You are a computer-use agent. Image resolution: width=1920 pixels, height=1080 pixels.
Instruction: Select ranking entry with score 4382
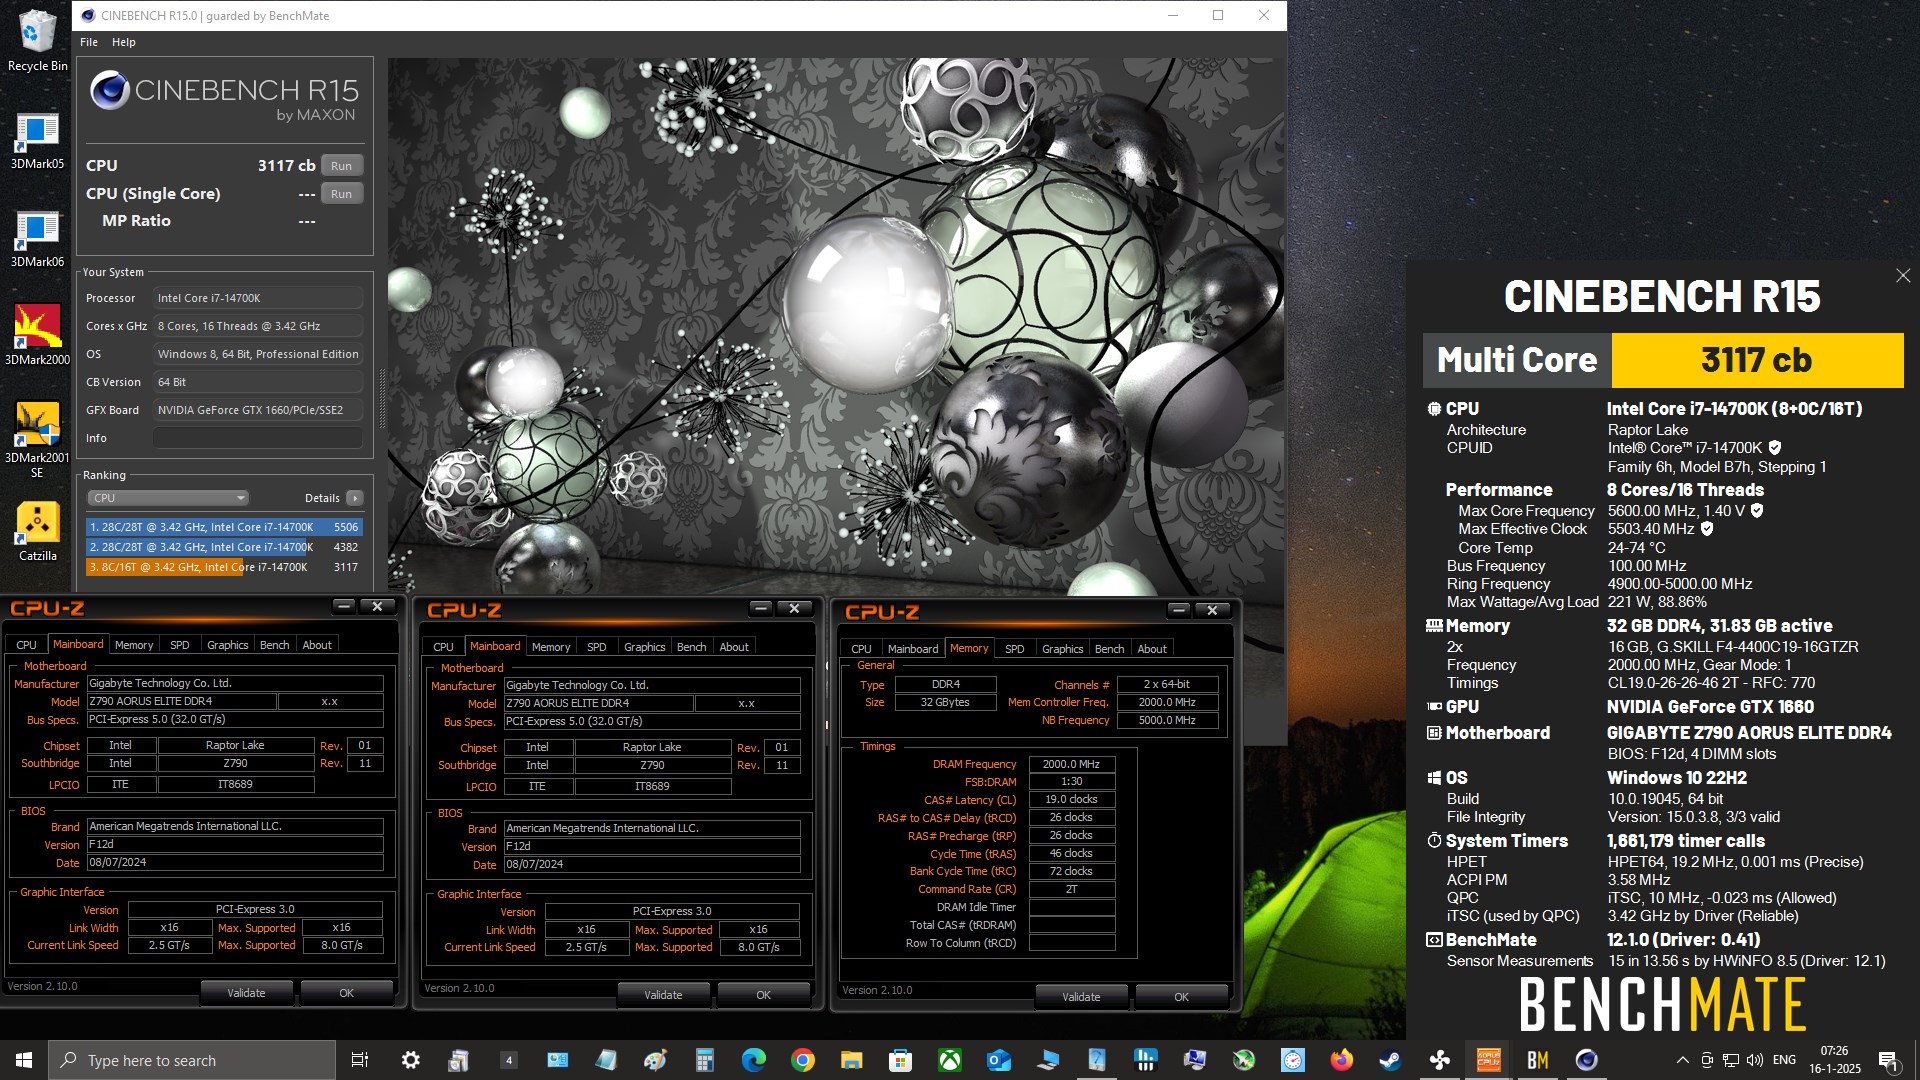224,547
